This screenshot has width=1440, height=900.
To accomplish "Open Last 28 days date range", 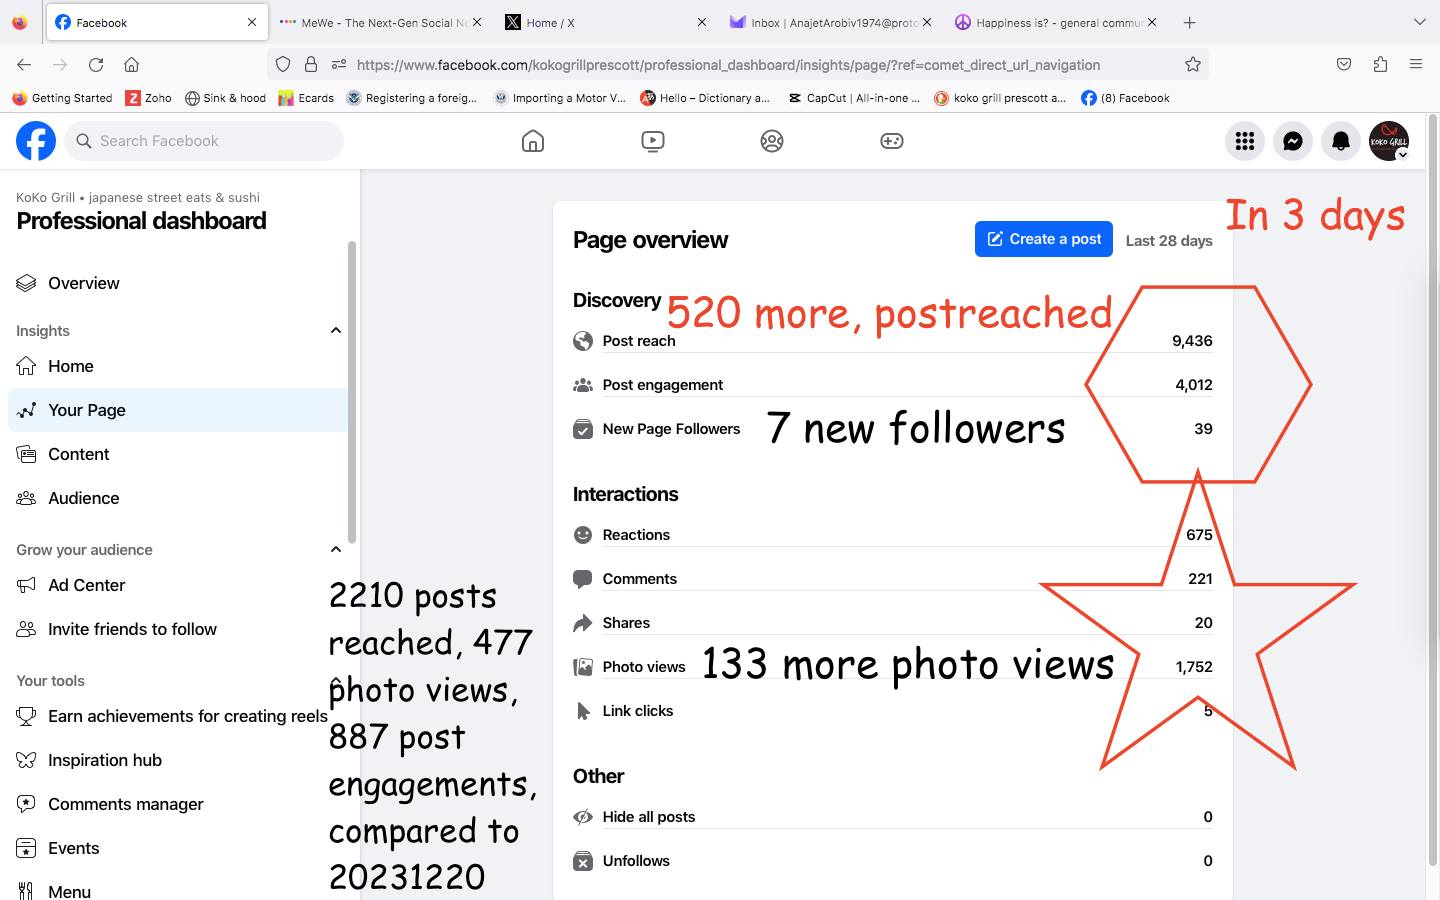I will (1169, 240).
